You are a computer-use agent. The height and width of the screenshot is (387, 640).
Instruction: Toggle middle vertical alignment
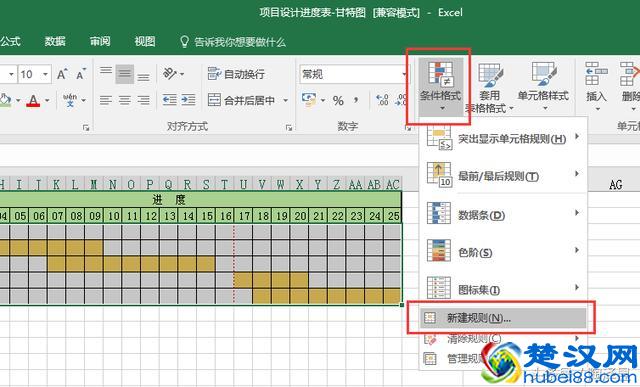click(125, 74)
